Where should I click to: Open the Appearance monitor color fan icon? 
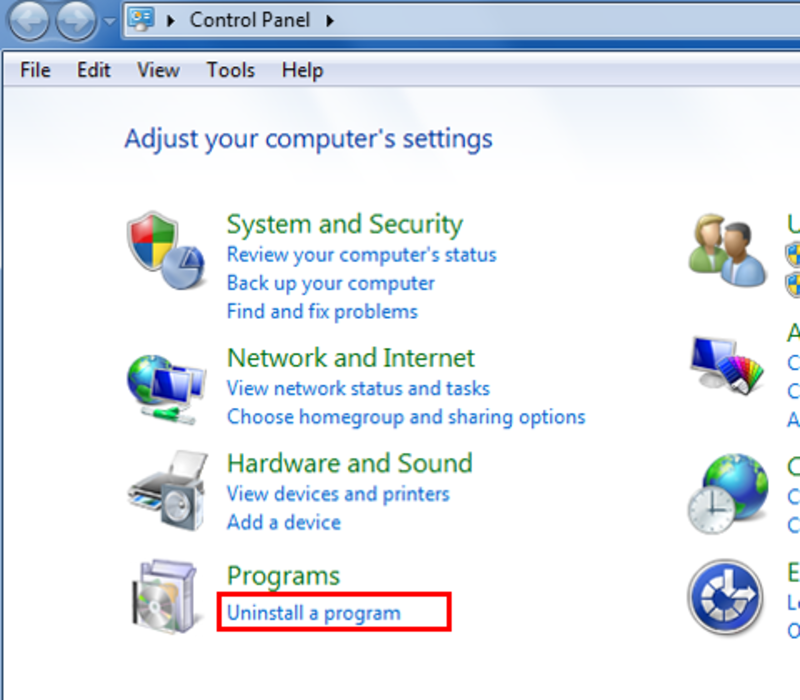tap(727, 364)
